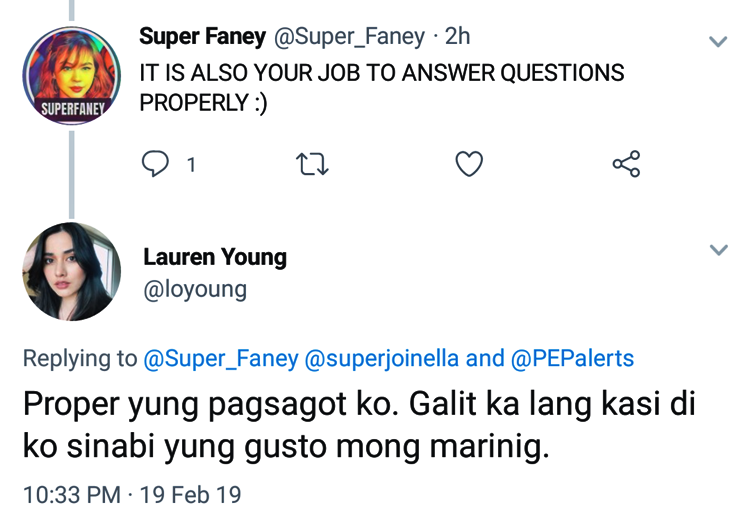The width and height of the screenshot is (750, 516).
Task: Share Super Faney's tweet
Action: click(626, 164)
